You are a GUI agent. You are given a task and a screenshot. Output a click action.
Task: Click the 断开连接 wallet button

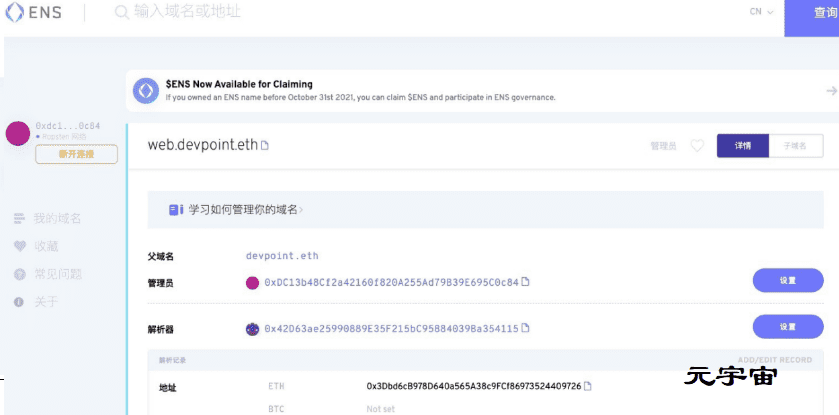tap(76, 154)
